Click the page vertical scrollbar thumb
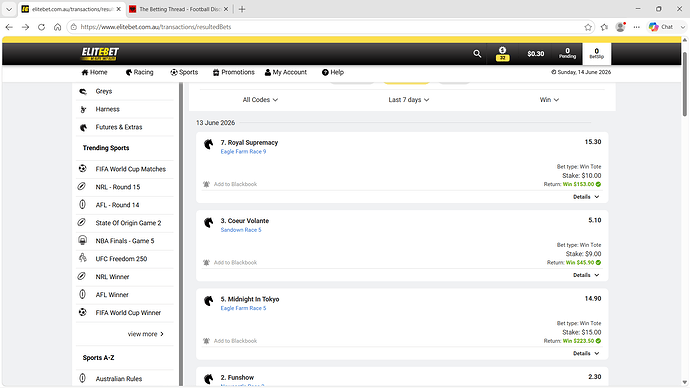Image resolution: width=690 pixels, height=388 pixels. click(x=685, y=84)
